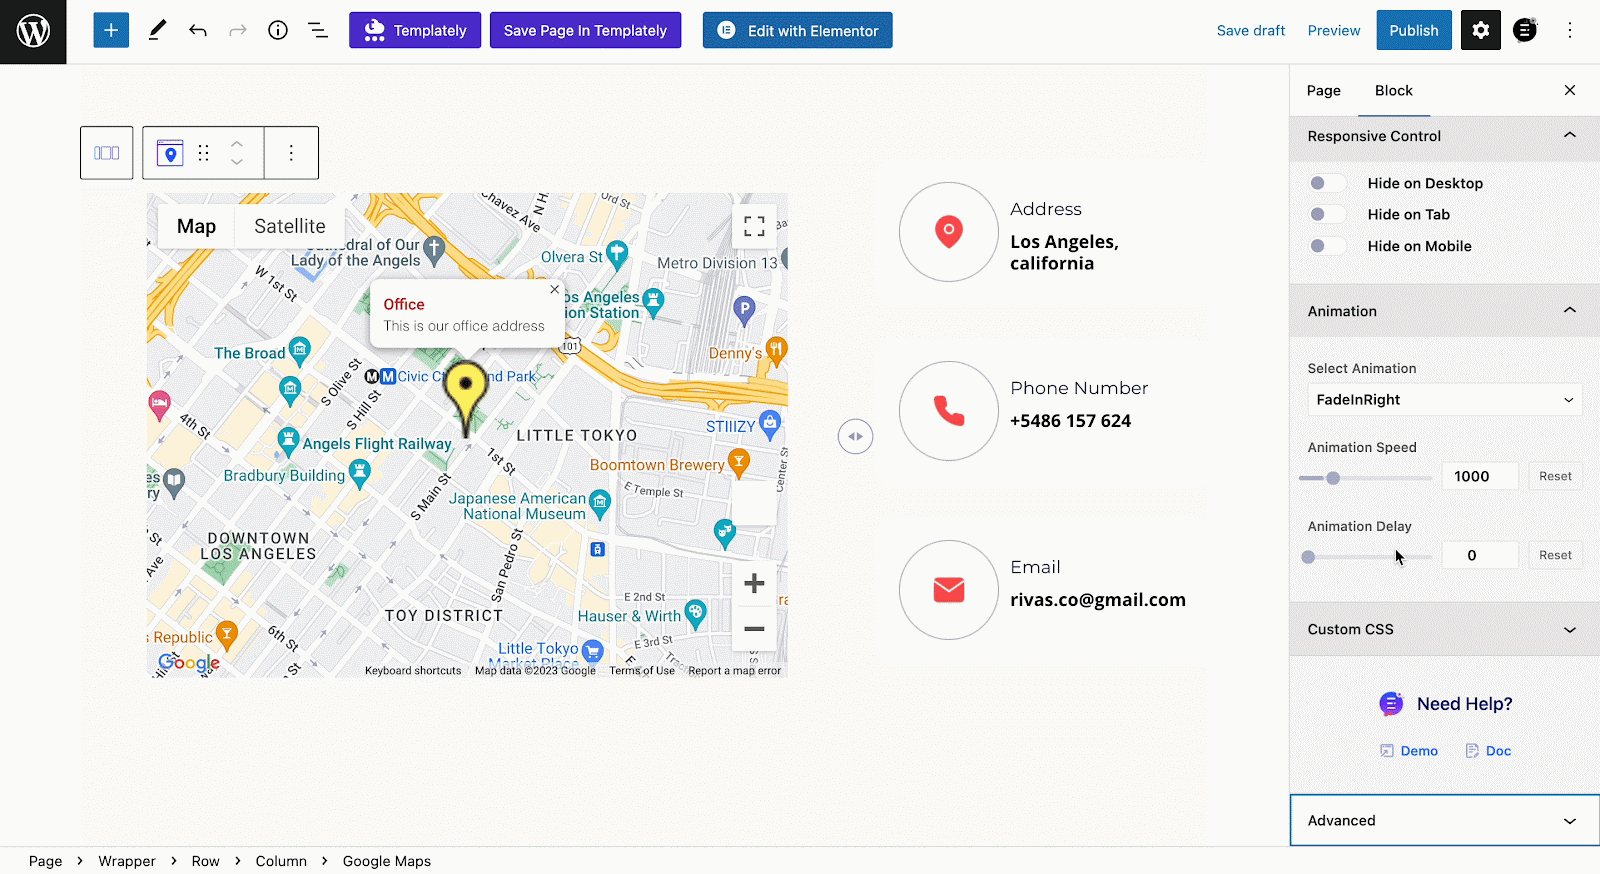Image resolution: width=1600 pixels, height=874 pixels.
Task: Open the editor options three-dot menu
Action: [x=1570, y=30]
